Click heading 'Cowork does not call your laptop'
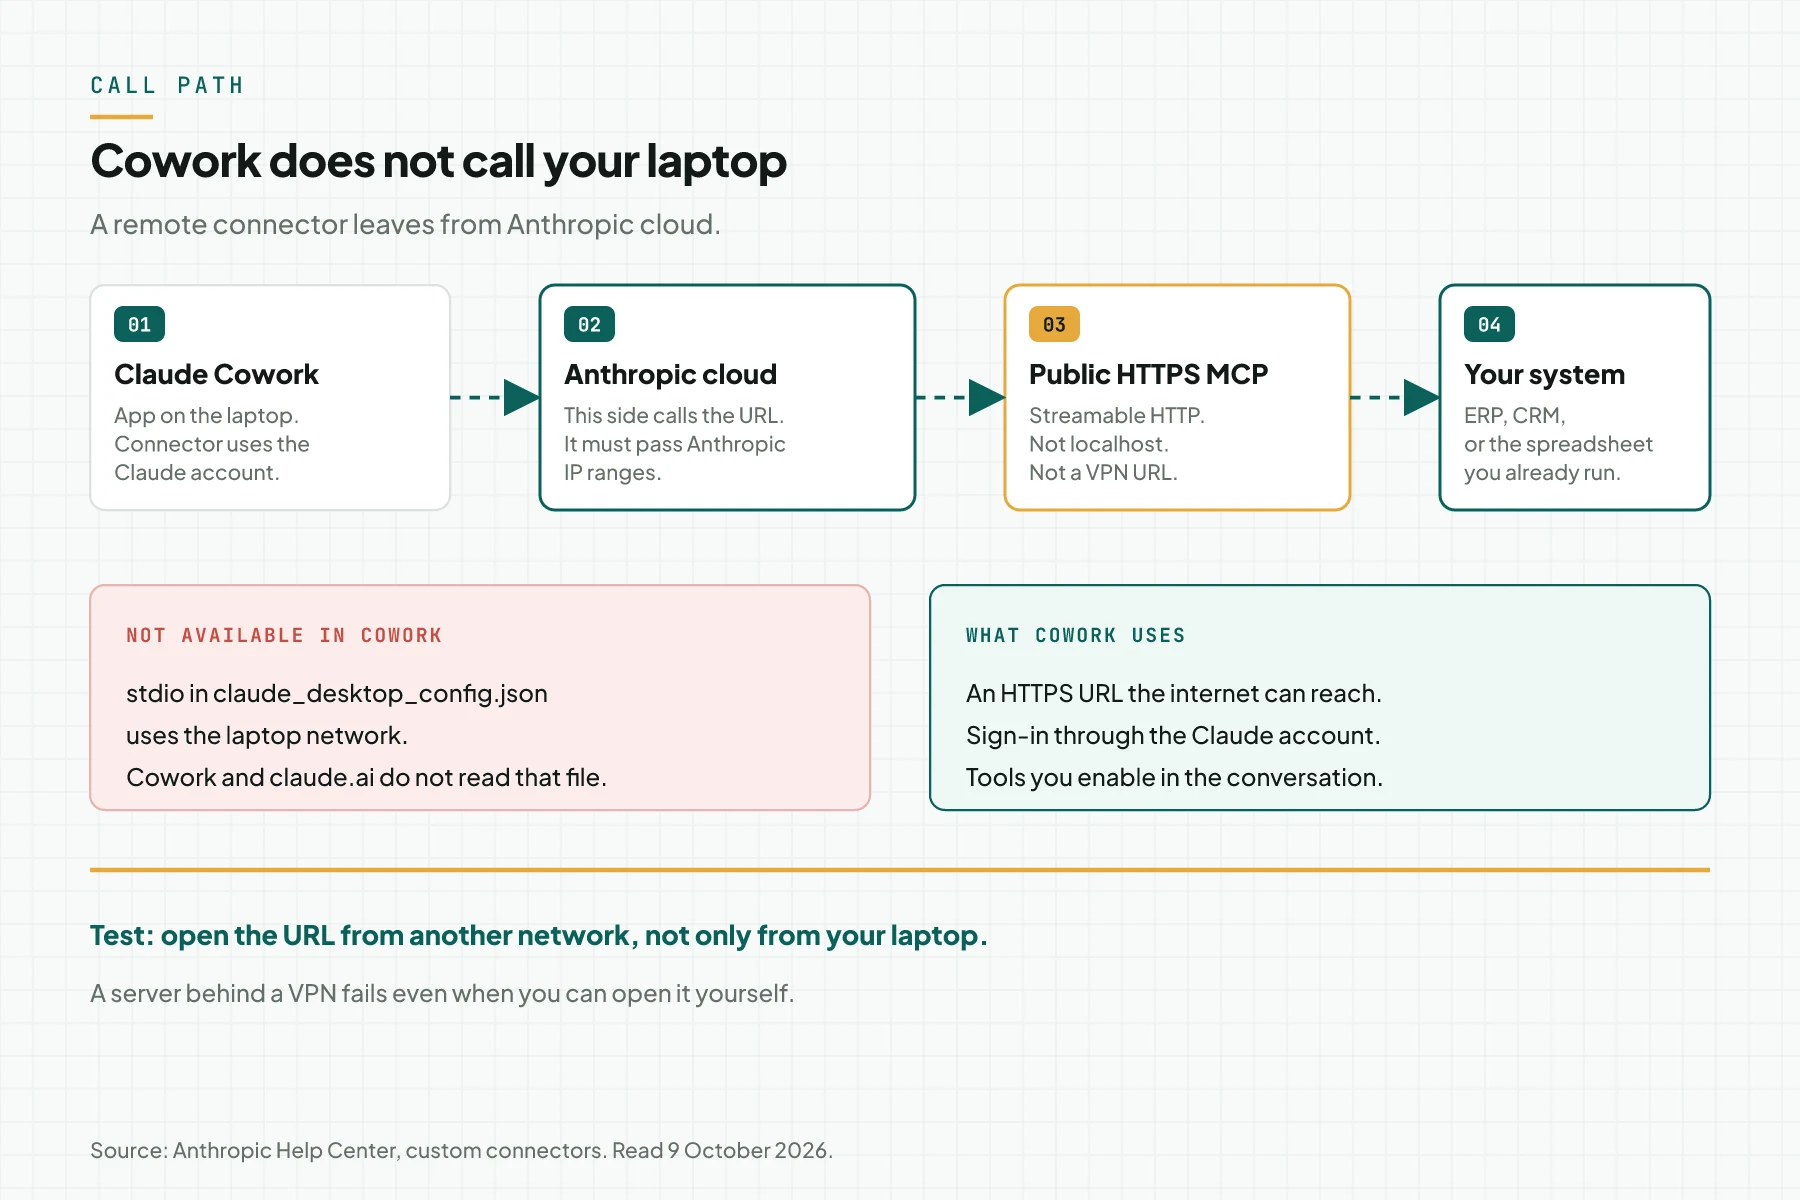Screen dimensions: 1800x1200 pyautogui.click(x=438, y=161)
